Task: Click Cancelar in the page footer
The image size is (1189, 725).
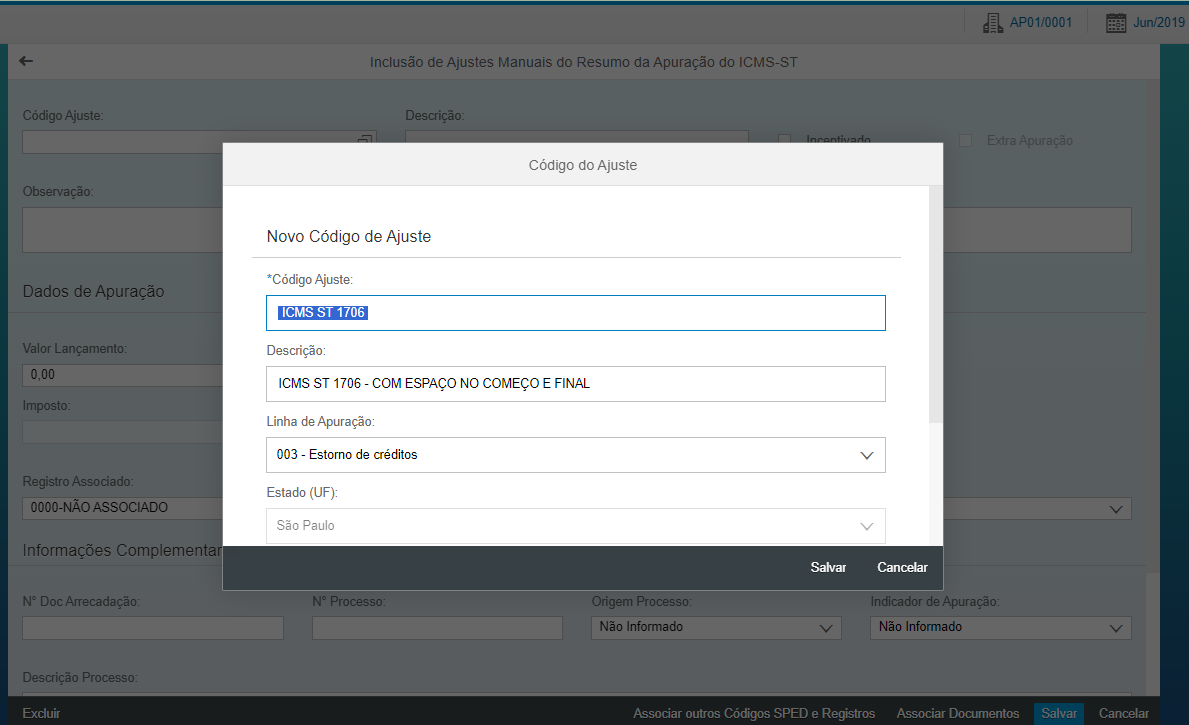Action: [1123, 713]
